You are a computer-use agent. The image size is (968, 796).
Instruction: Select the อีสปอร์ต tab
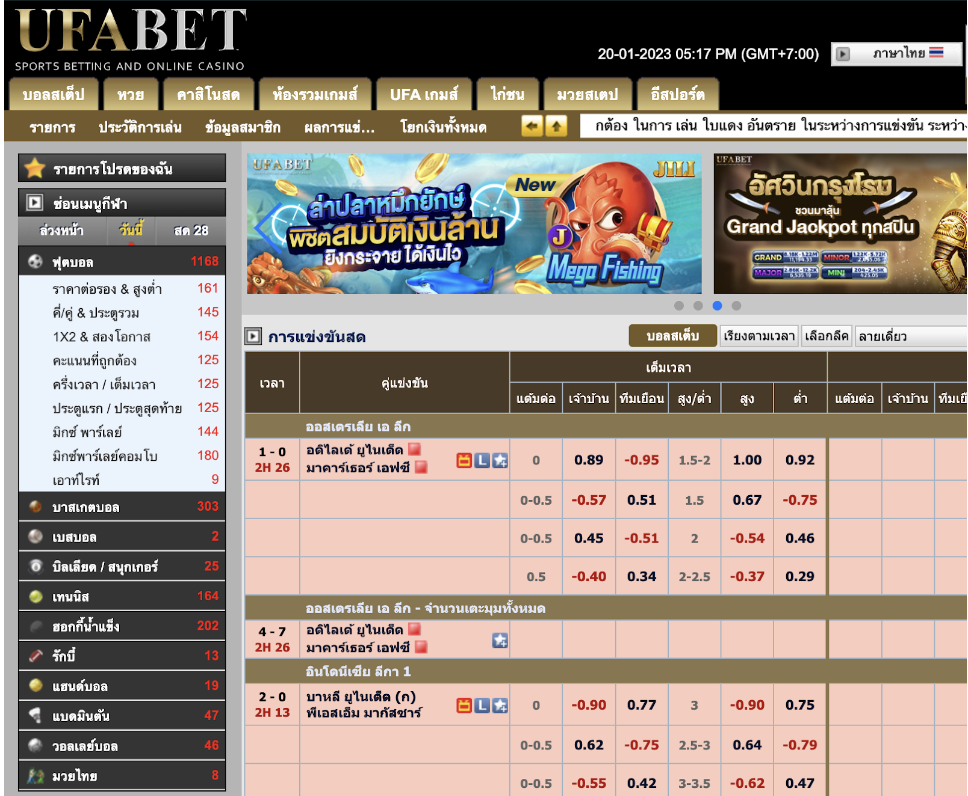coord(677,94)
